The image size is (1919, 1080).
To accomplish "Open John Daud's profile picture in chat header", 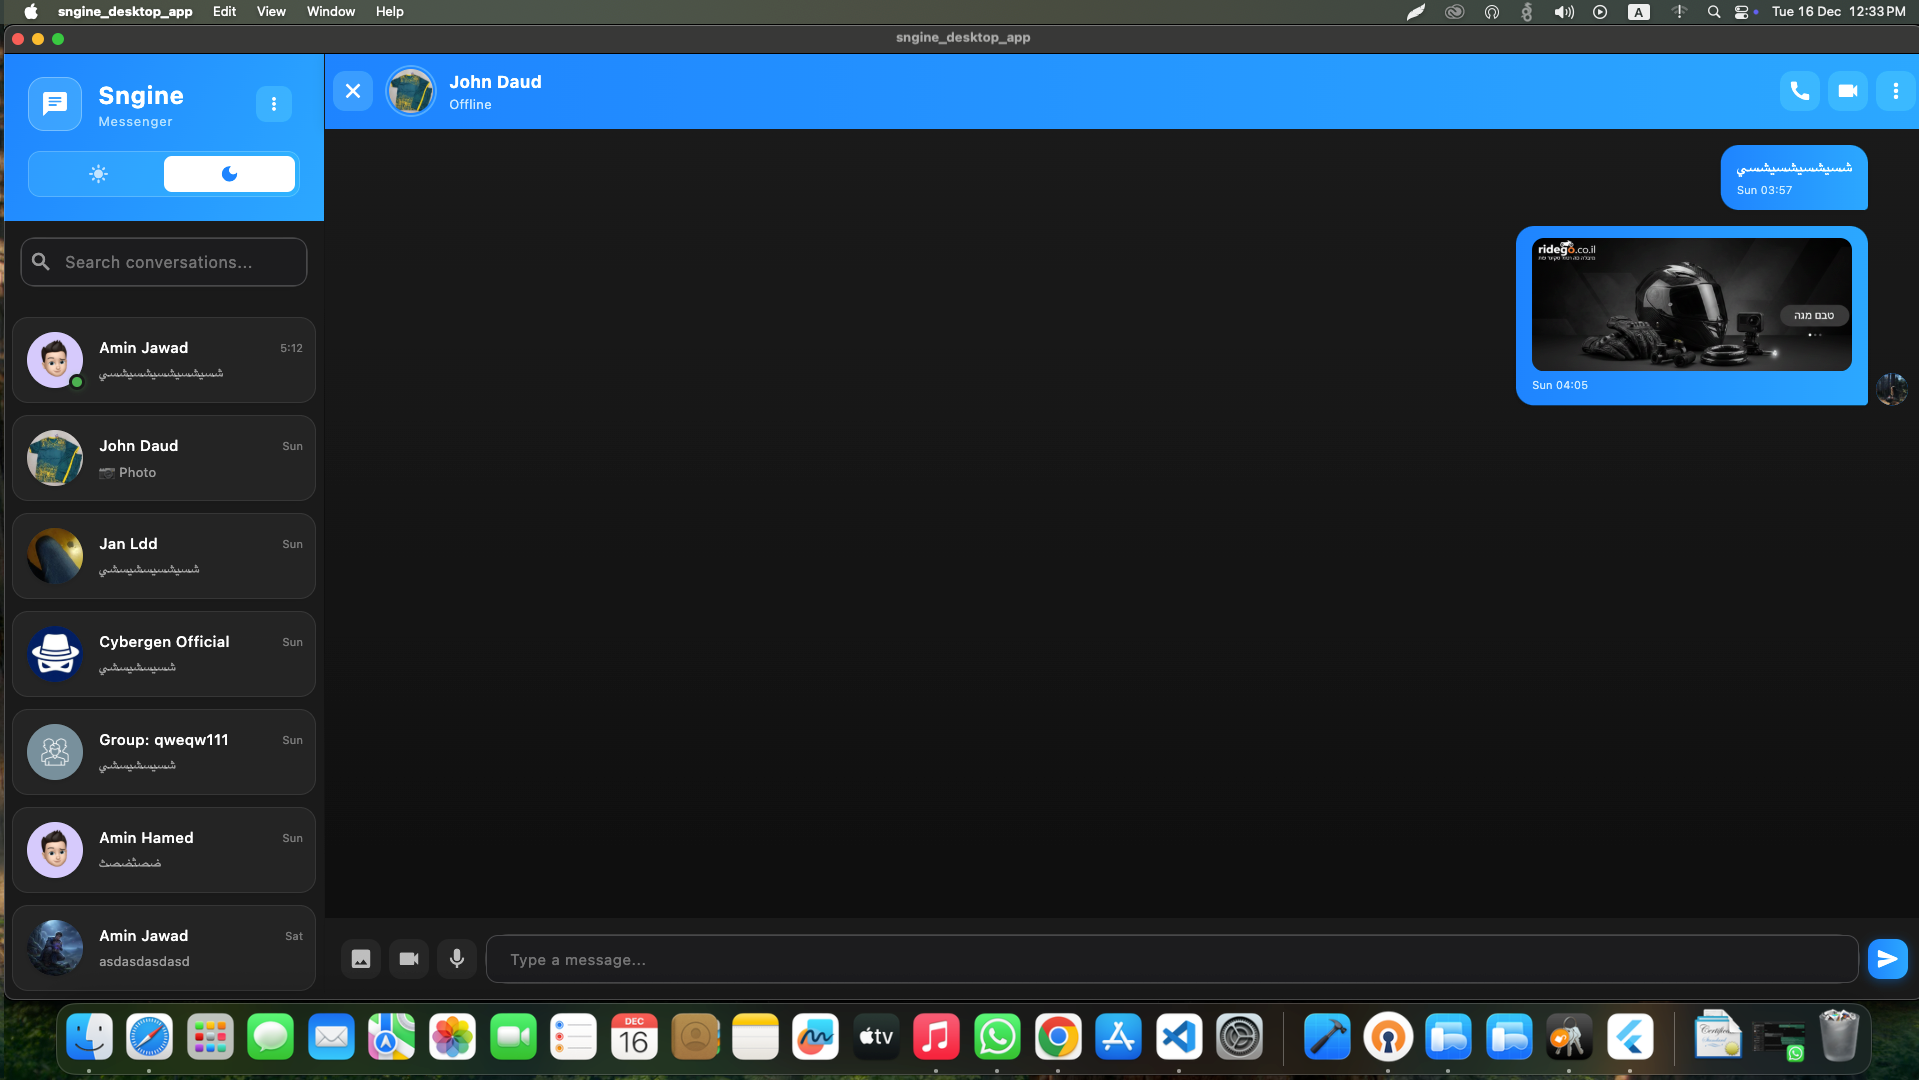I will (410, 90).
